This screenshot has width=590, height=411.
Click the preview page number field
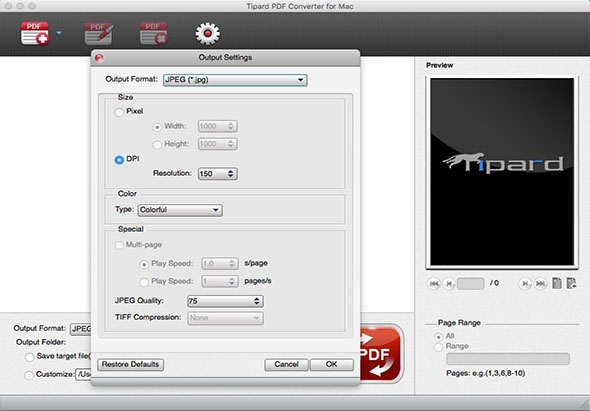pos(470,283)
